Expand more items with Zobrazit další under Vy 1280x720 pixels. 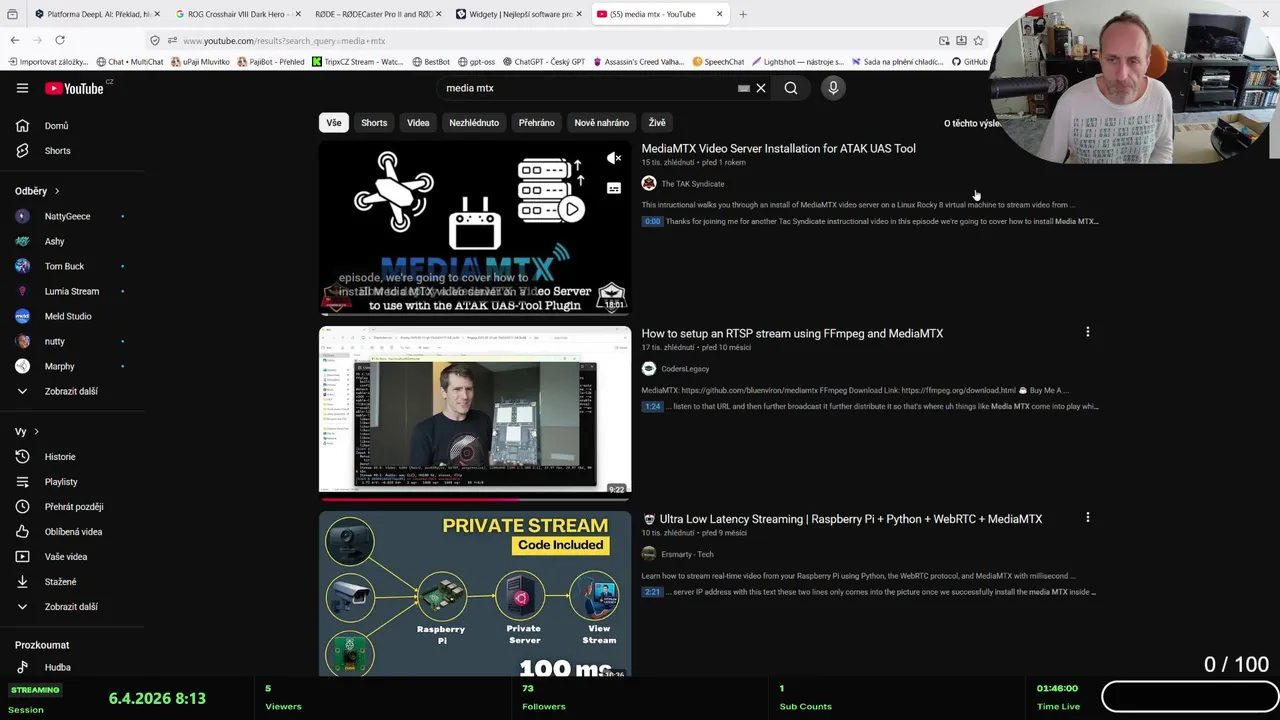(x=71, y=607)
